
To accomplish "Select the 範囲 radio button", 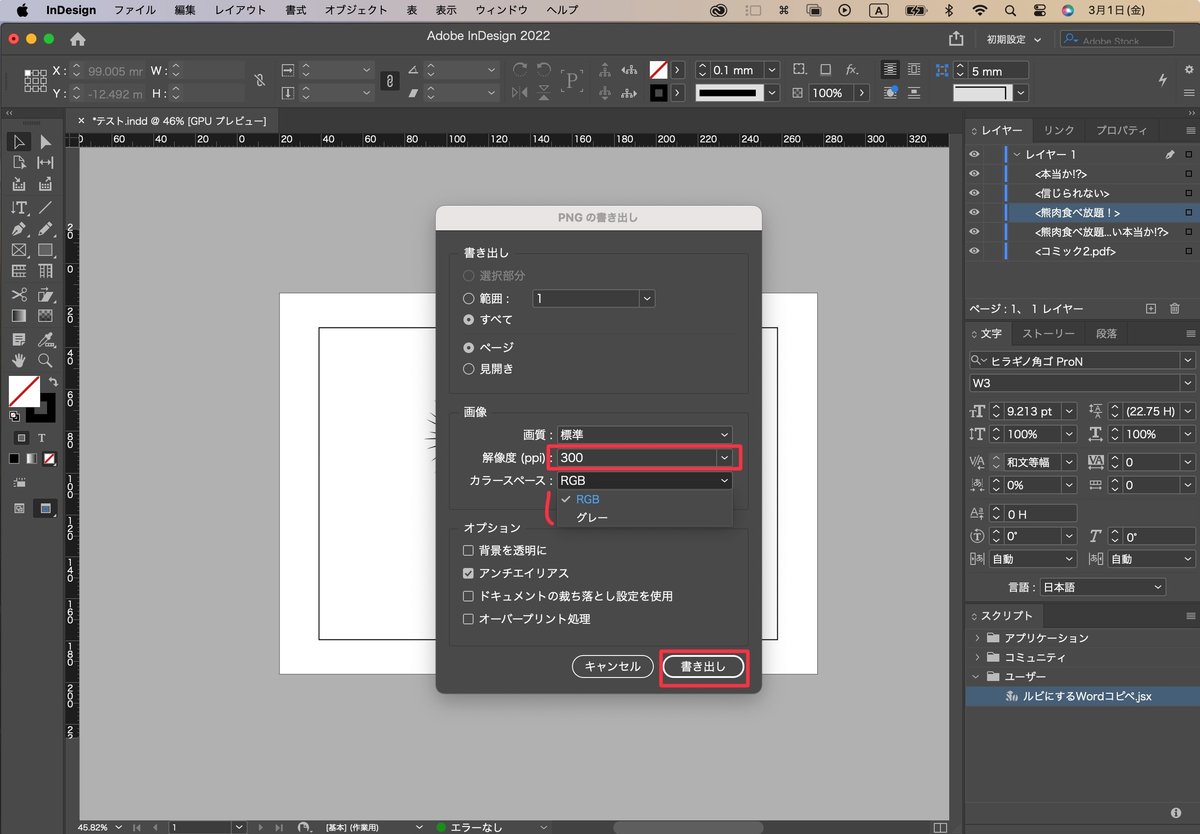I will (x=468, y=297).
